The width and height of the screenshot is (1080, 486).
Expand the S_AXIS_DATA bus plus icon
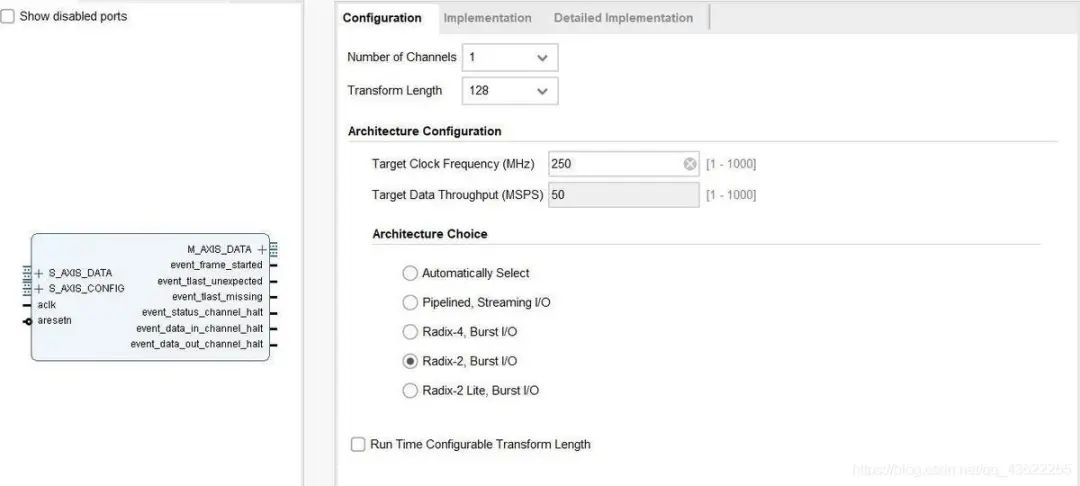point(39,272)
